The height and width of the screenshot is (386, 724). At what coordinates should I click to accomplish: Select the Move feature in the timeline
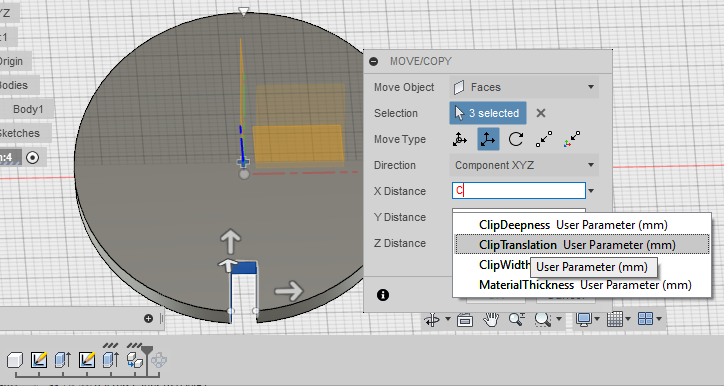tap(134, 360)
